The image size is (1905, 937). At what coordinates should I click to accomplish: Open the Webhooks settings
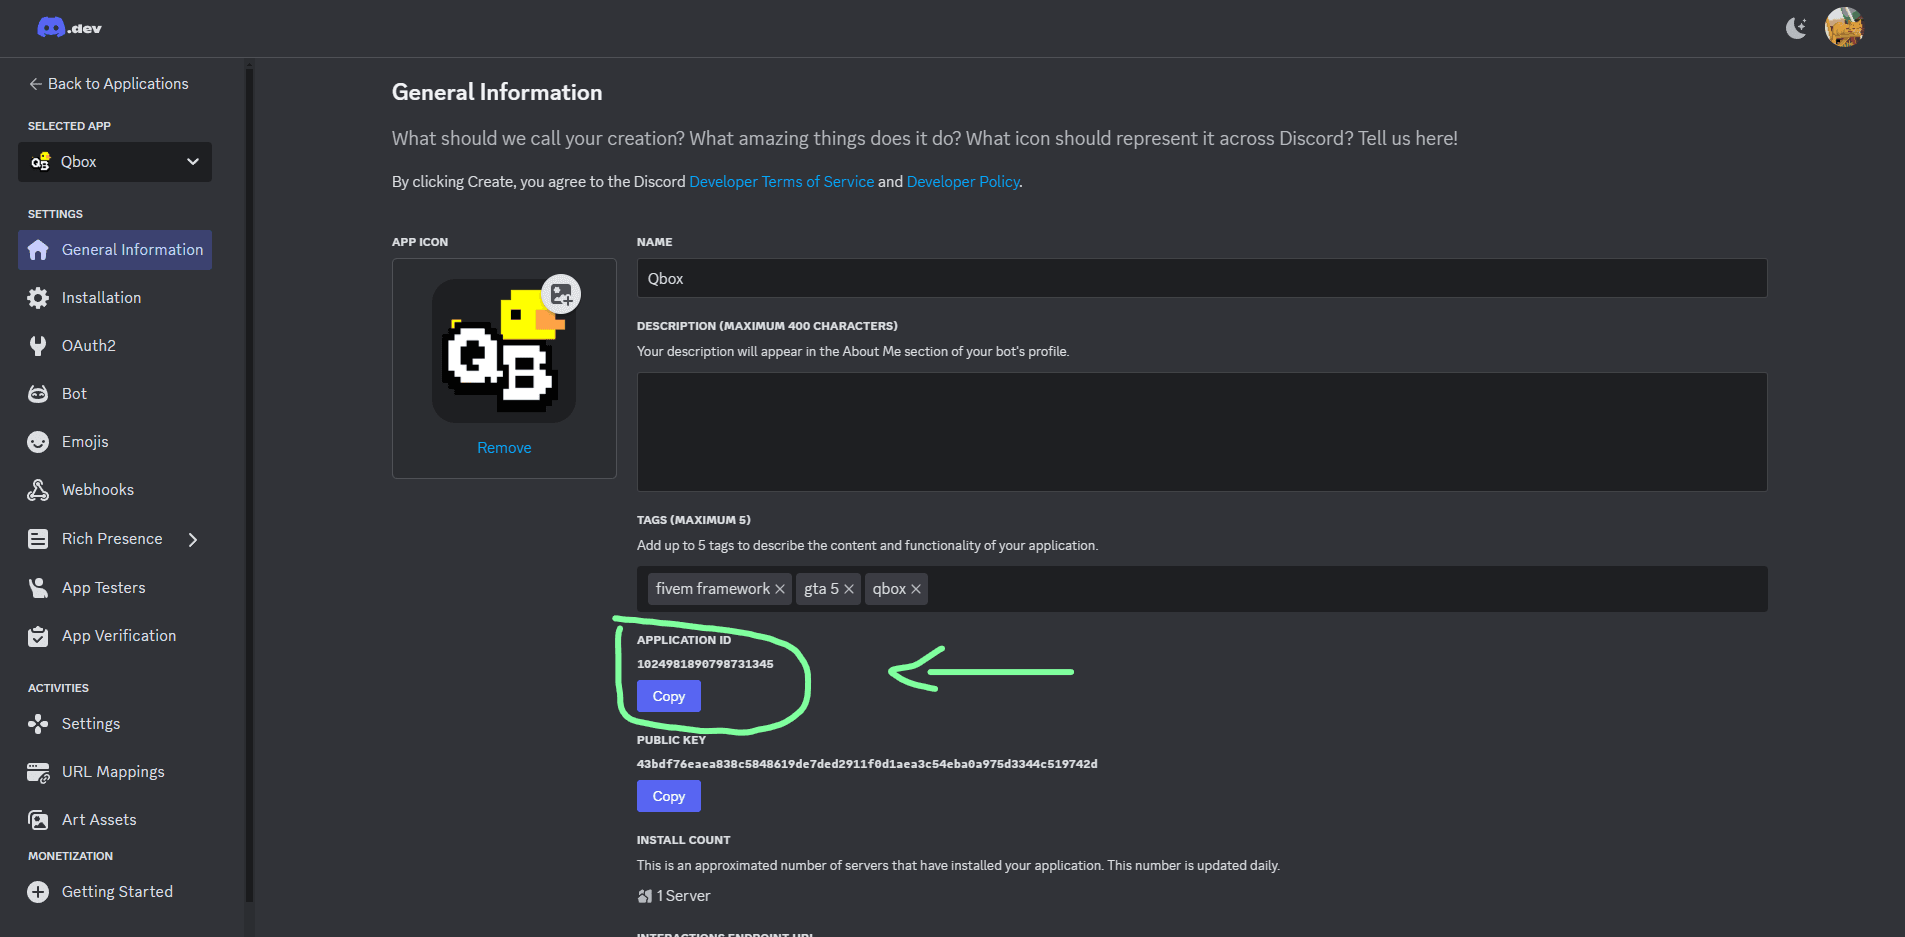(x=97, y=489)
